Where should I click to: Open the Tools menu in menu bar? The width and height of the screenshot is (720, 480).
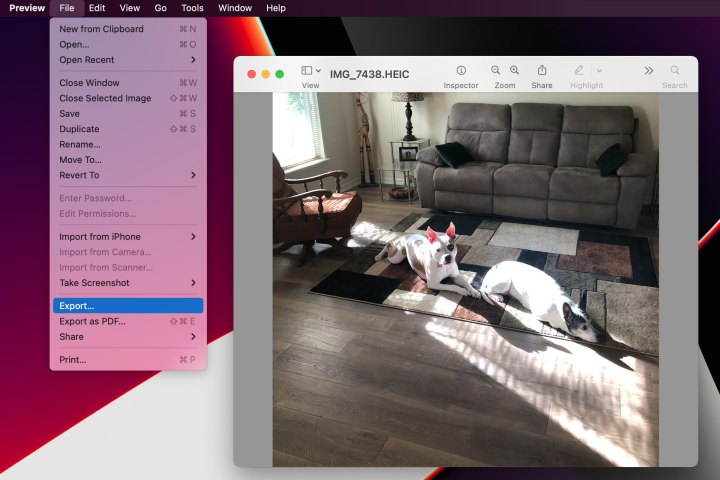(x=192, y=8)
